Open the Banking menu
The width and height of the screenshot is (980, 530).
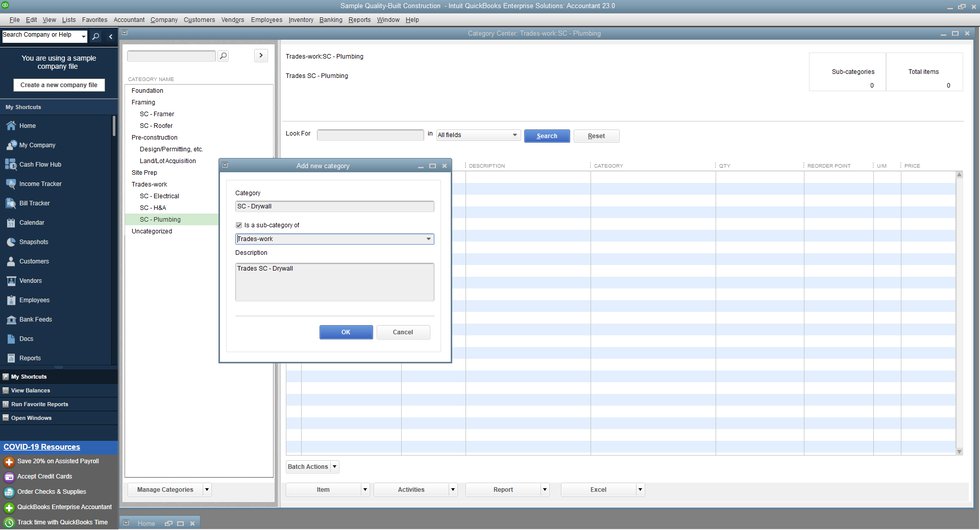pos(331,20)
